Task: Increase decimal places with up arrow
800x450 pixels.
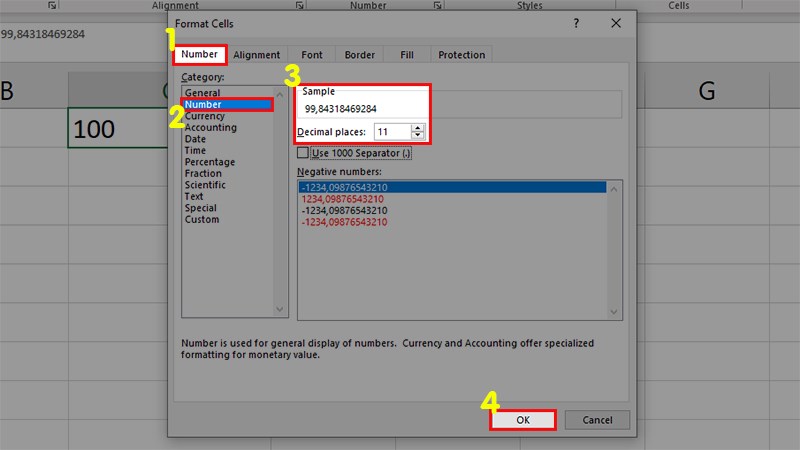Action: tap(418, 127)
